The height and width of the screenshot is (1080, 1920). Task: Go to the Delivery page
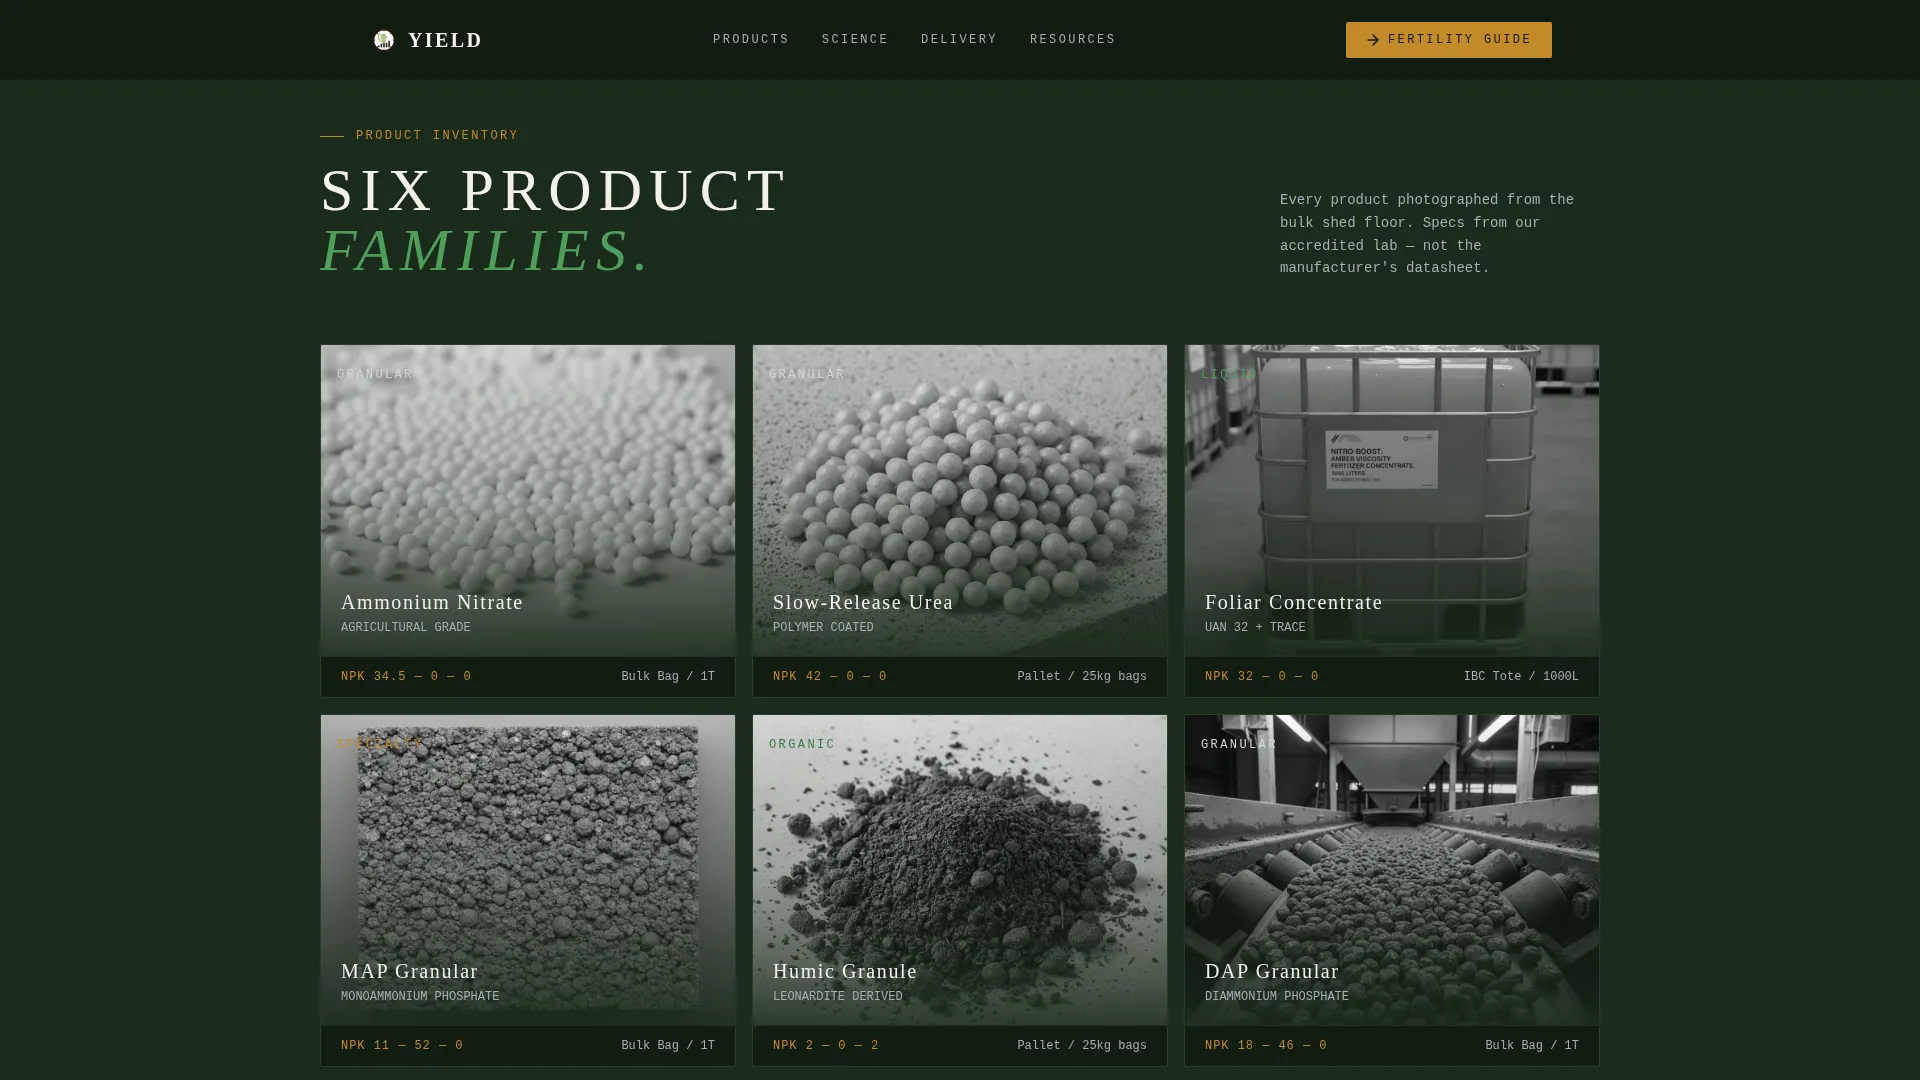[959, 40]
